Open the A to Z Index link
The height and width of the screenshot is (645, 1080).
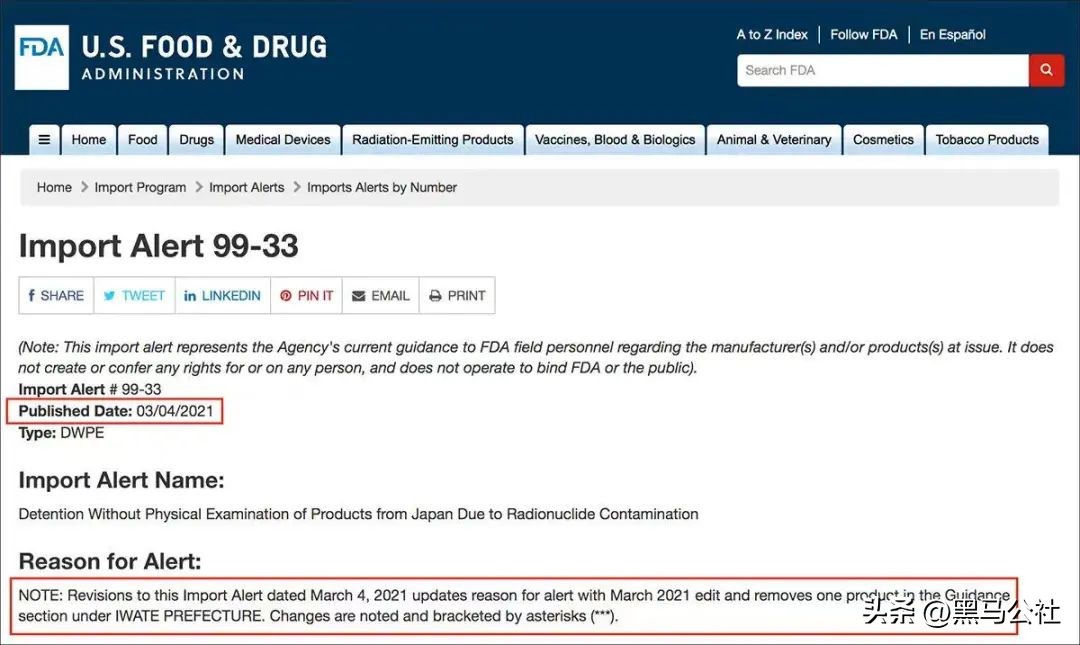coord(772,34)
